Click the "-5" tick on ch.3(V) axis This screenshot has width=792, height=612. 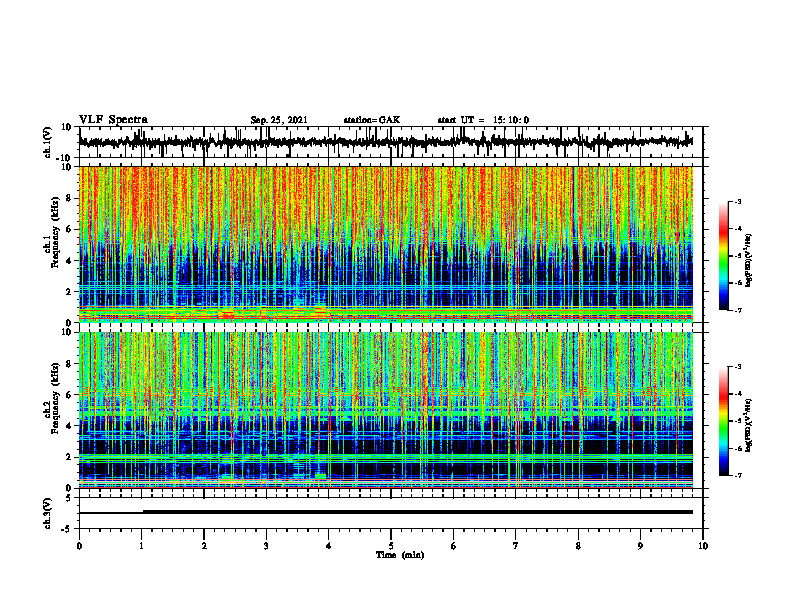67,529
